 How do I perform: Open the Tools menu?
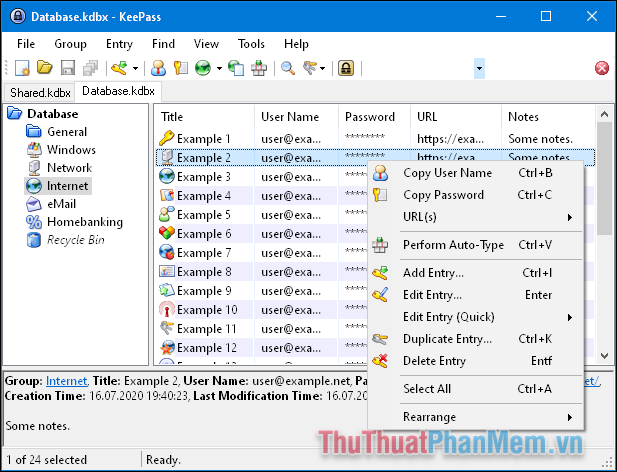tap(251, 44)
